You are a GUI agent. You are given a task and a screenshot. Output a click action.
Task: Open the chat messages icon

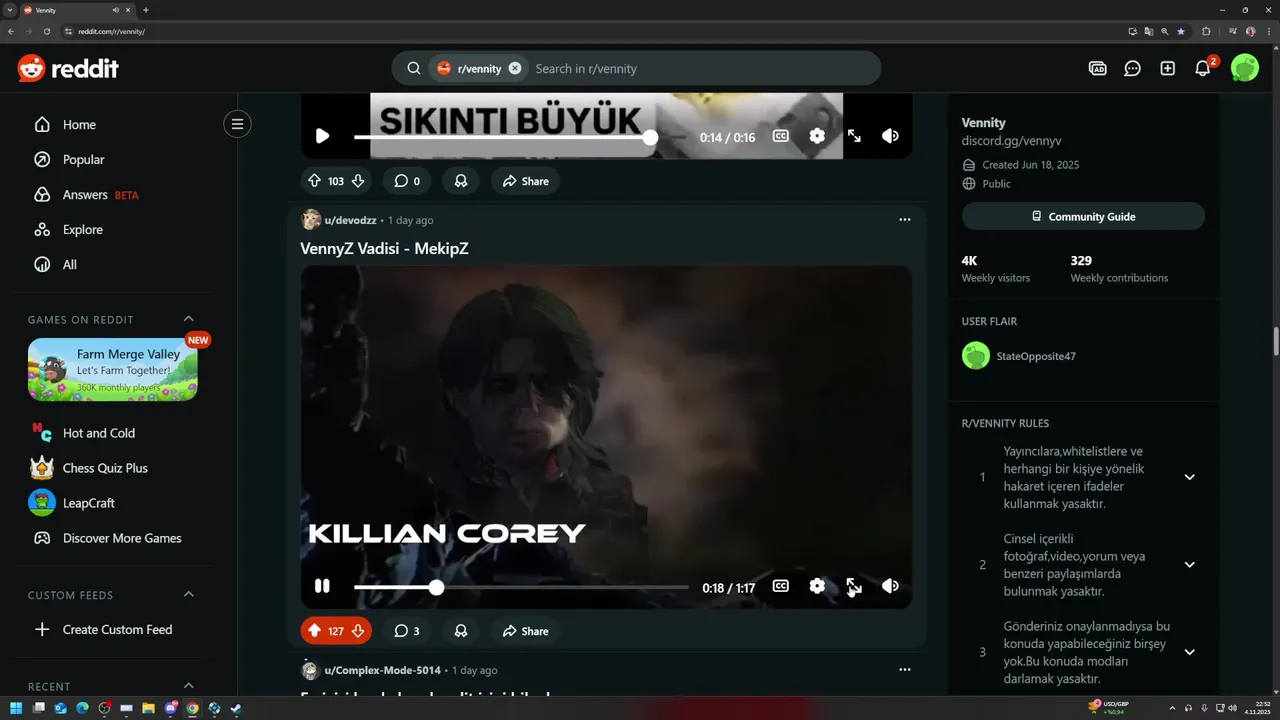click(1132, 68)
